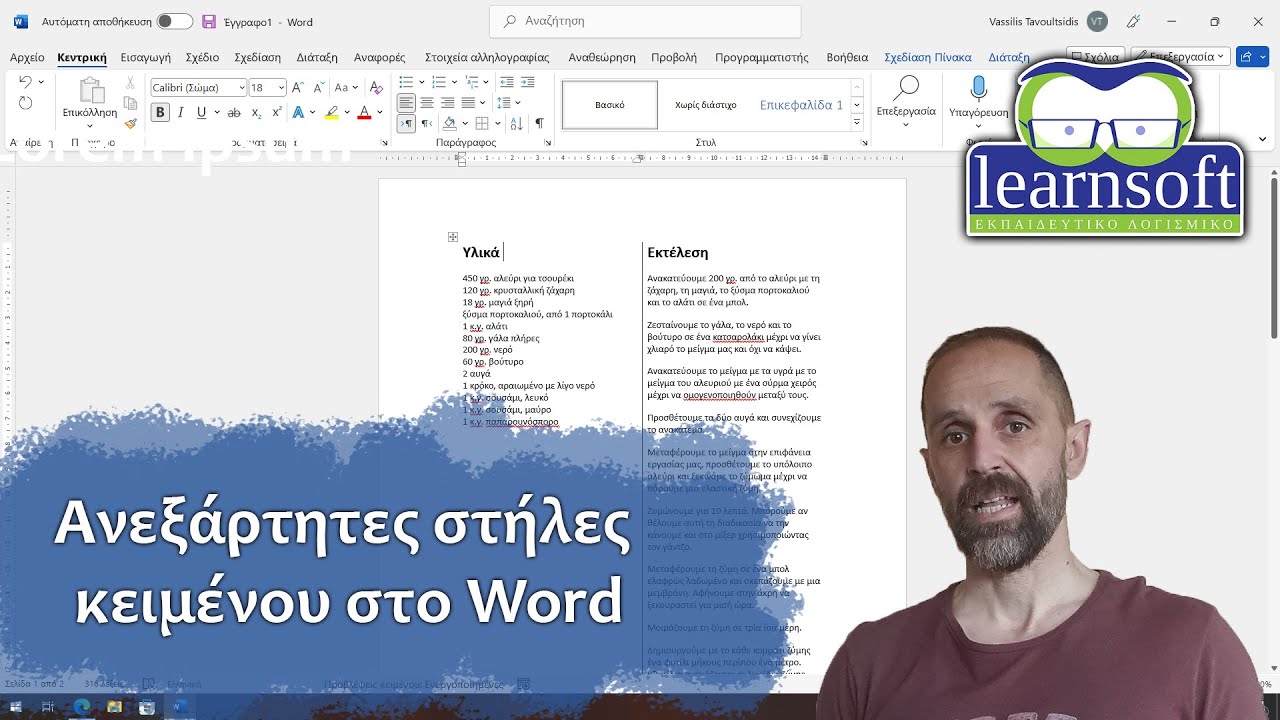Viewport: 1280px width, 720px height.
Task: Center align the paragraph
Action: 427,103
